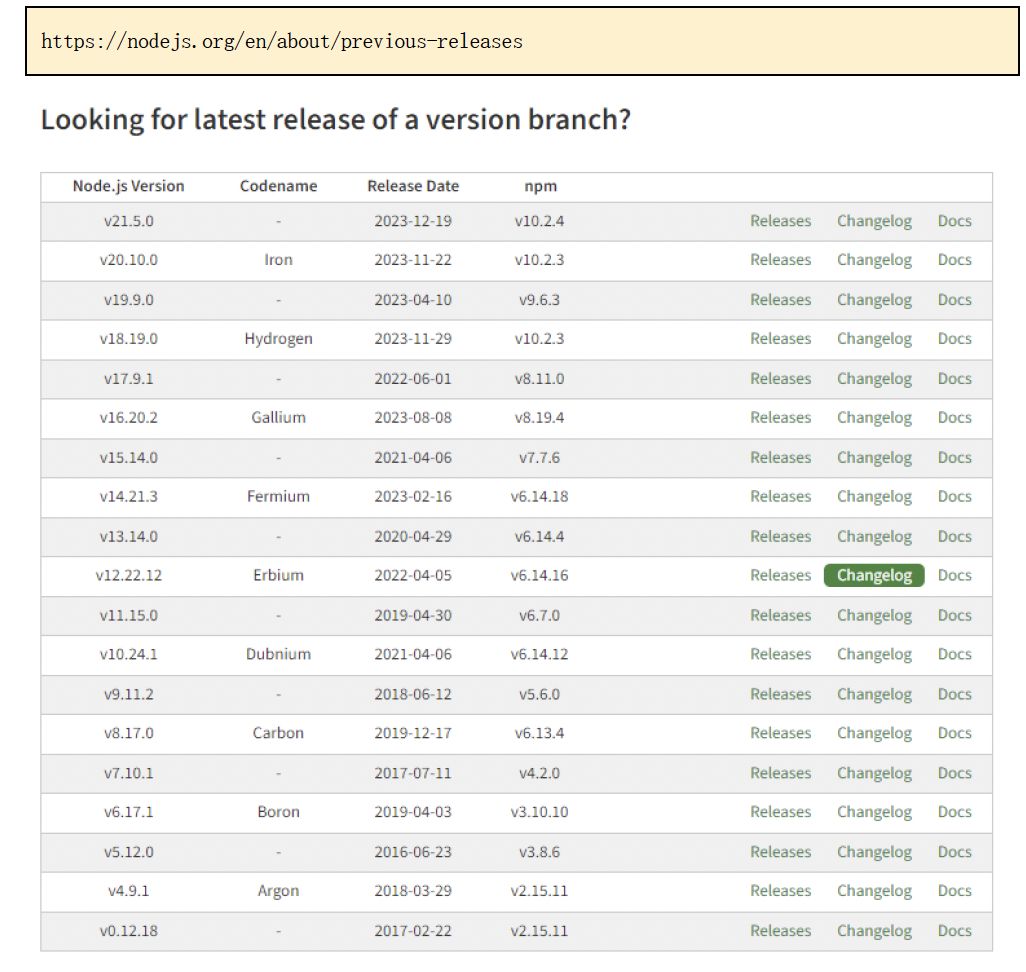This screenshot has width=1026, height=972.
Task: Select the 2023-12-19 release date cell
Action: pos(413,221)
